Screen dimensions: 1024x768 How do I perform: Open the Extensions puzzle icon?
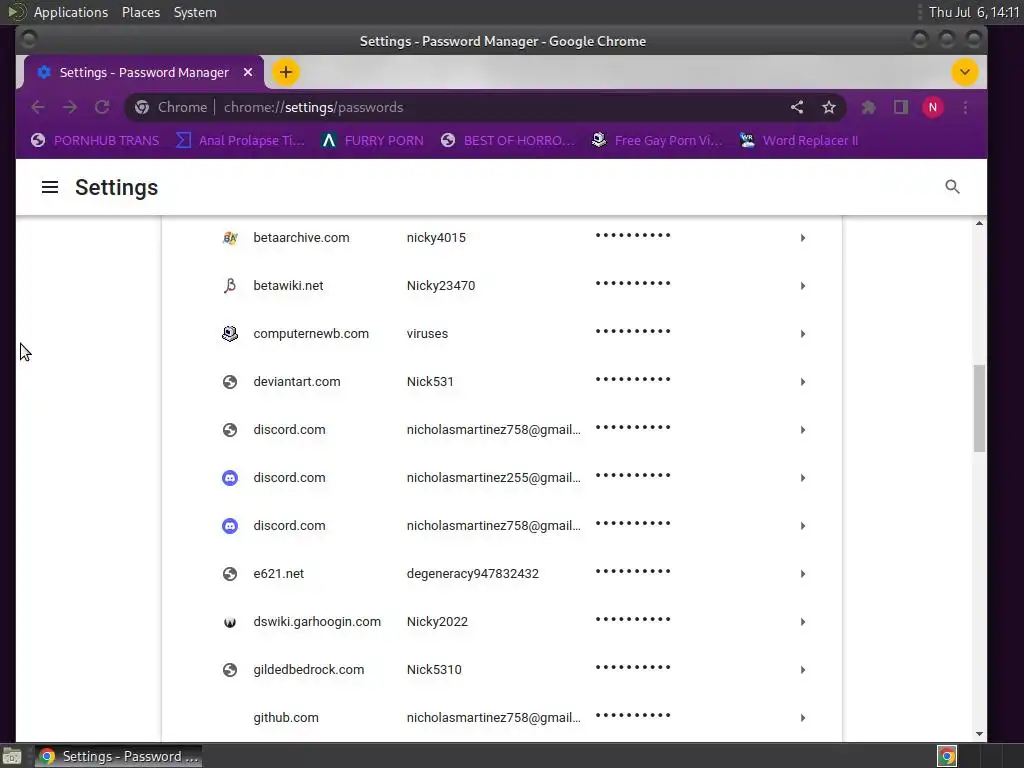868,107
